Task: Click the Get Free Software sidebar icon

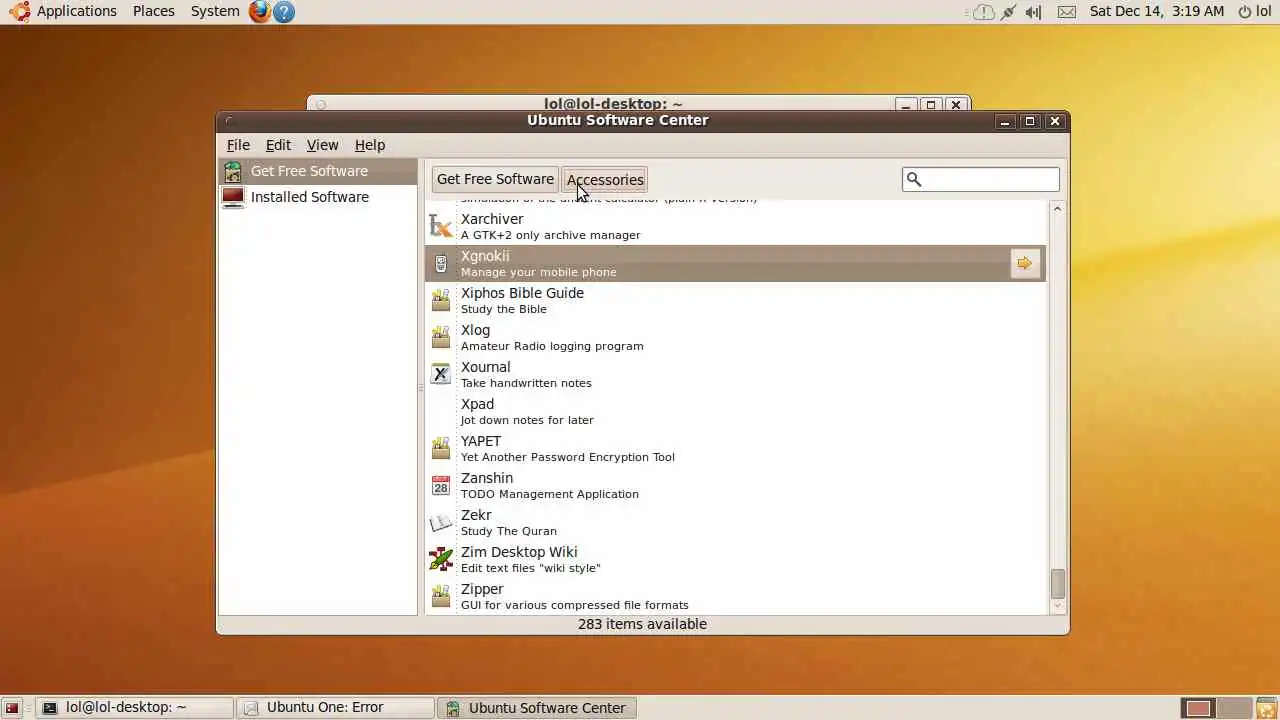Action: [233, 171]
